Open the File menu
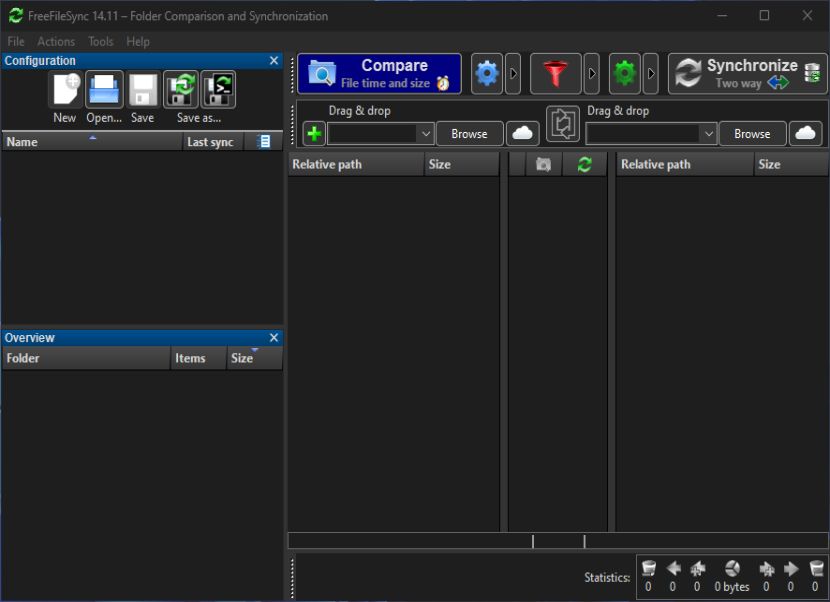The height and width of the screenshot is (602, 830). pos(15,41)
